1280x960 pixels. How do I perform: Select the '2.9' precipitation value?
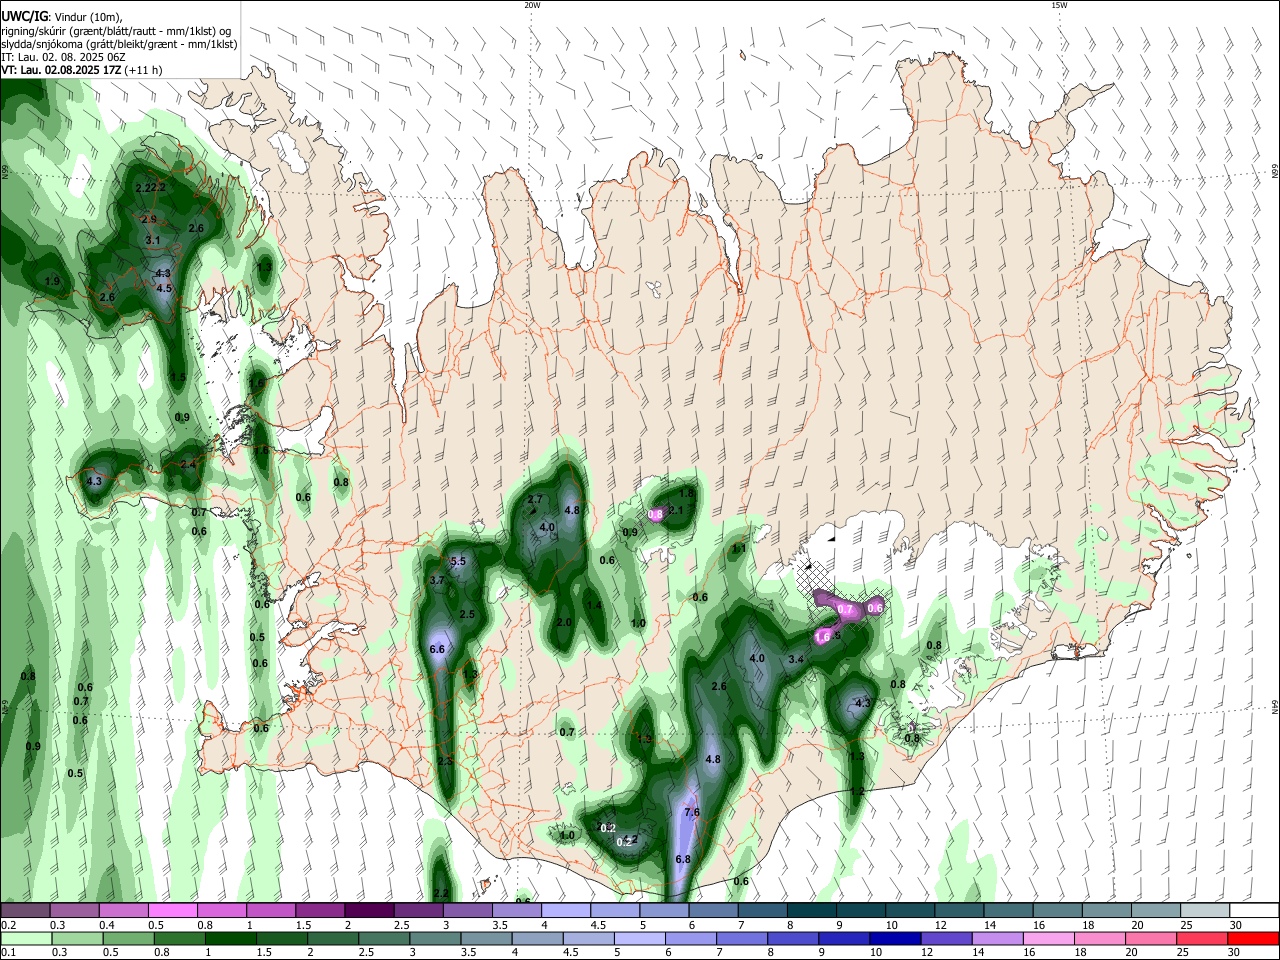tap(149, 219)
